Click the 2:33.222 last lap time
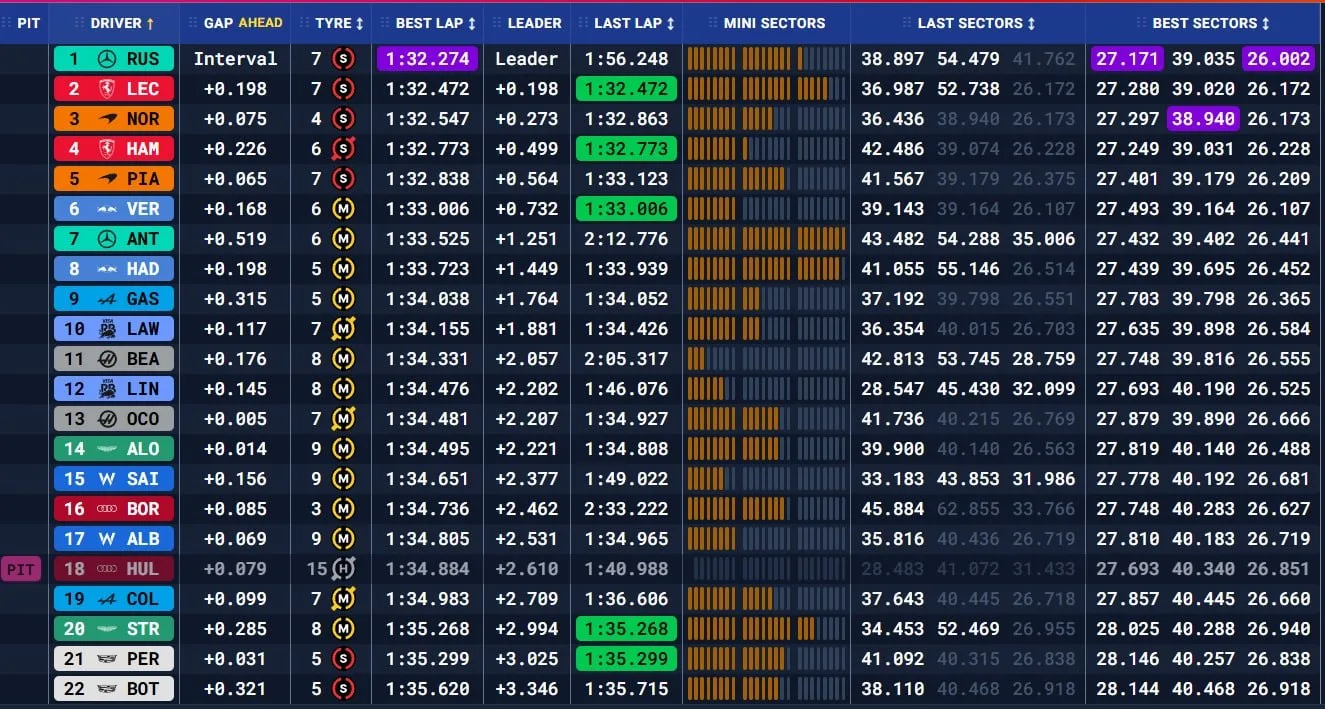 point(627,509)
